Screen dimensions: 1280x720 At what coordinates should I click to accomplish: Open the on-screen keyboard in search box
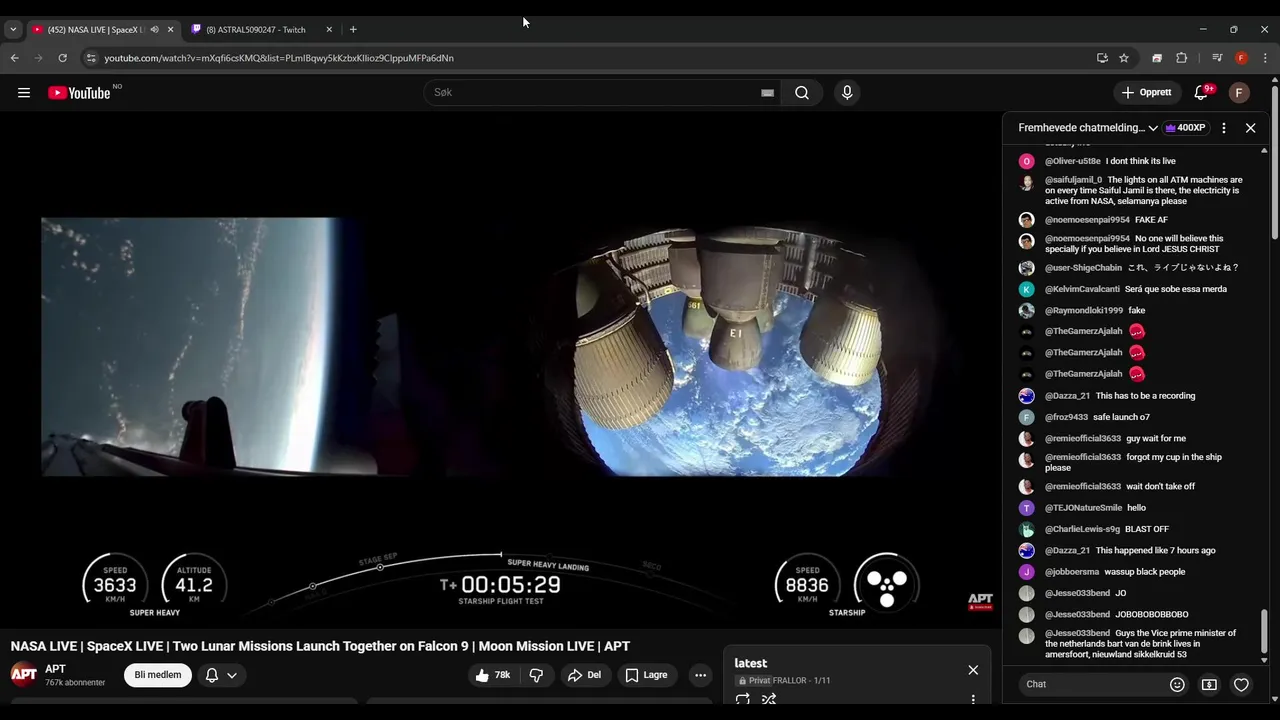767,93
